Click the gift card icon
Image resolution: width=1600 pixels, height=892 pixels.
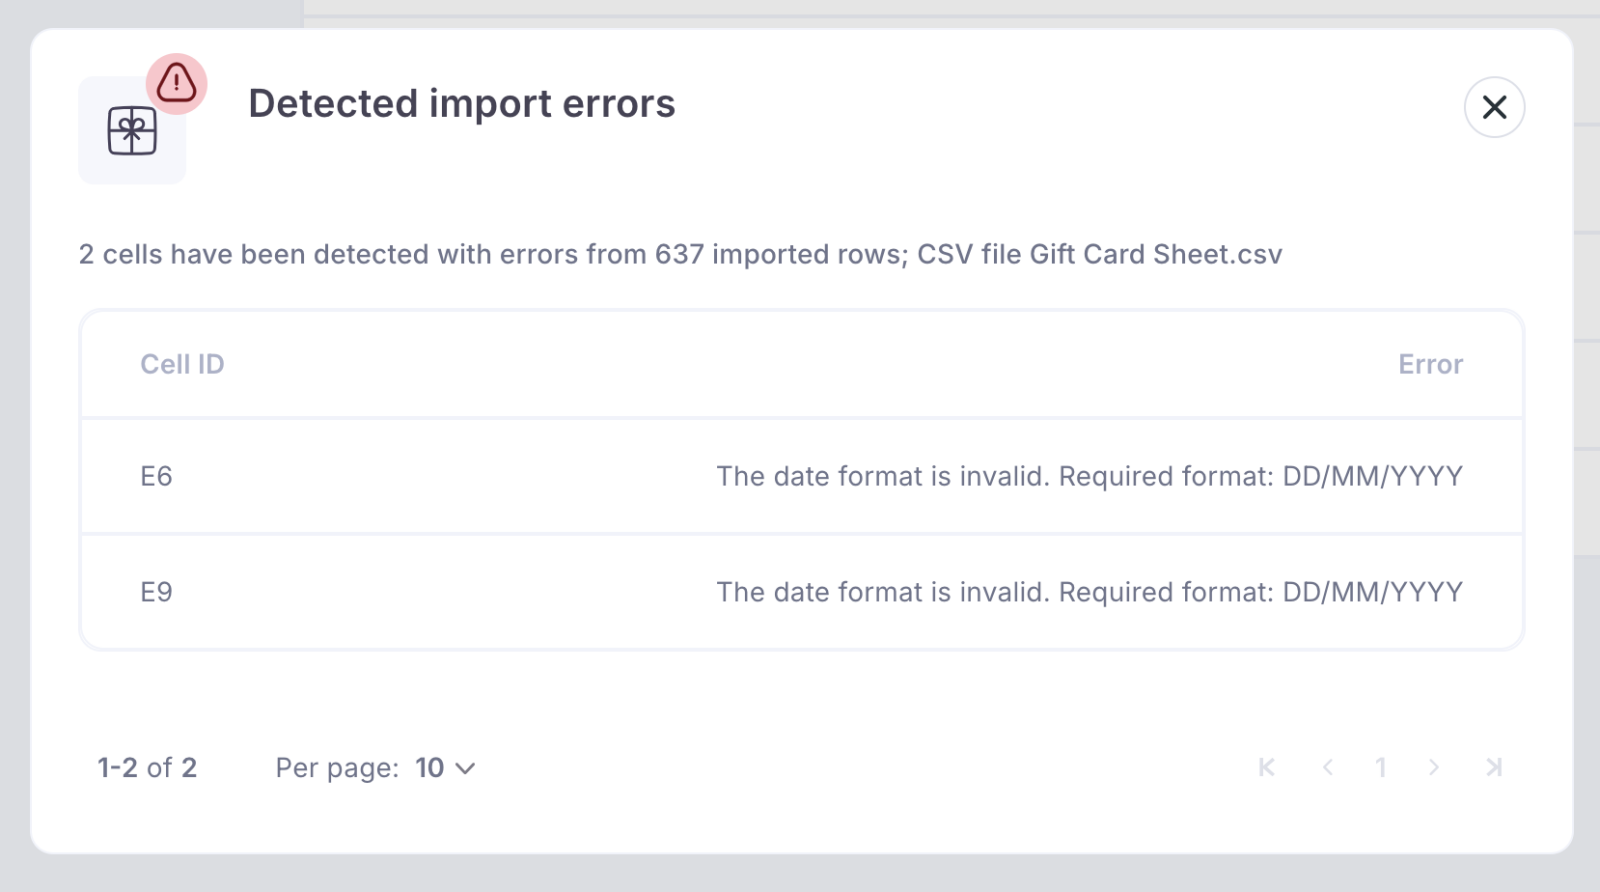(132, 131)
